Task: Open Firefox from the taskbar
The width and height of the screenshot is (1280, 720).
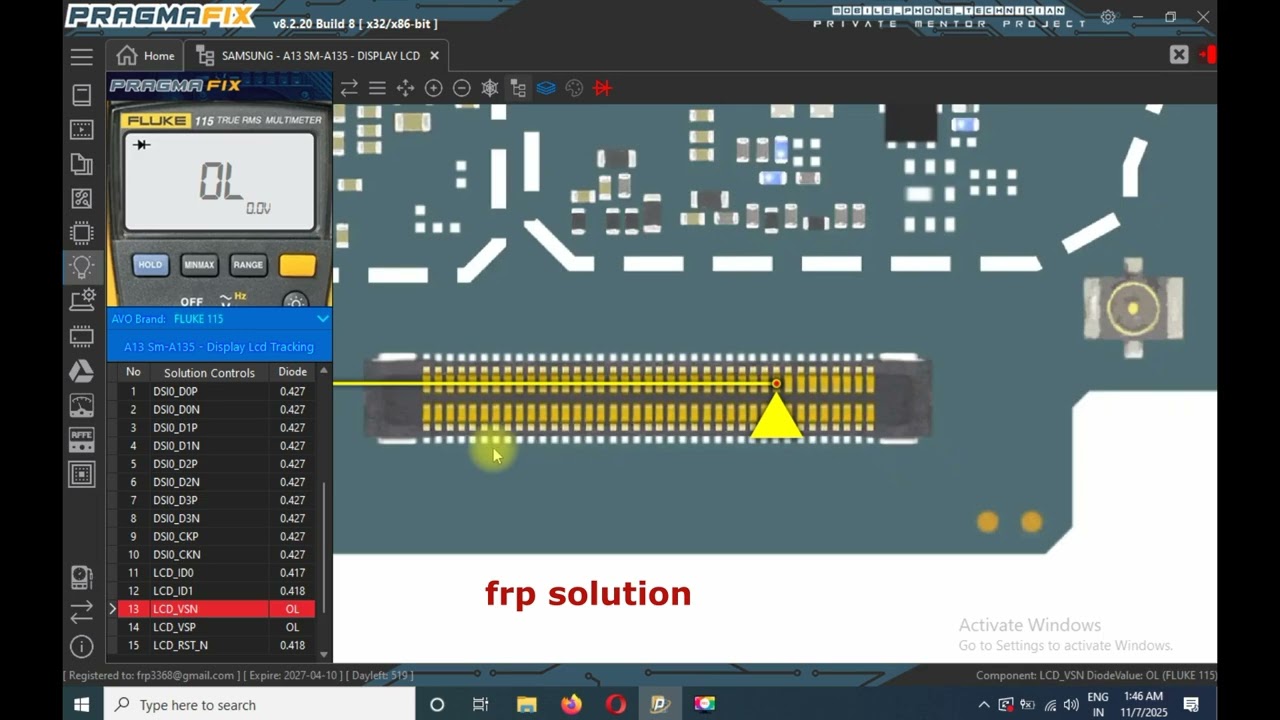Action: (571, 705)
